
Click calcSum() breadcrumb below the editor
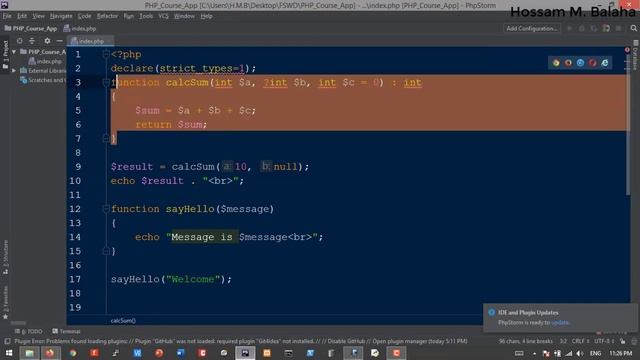[x=123, y=320]
